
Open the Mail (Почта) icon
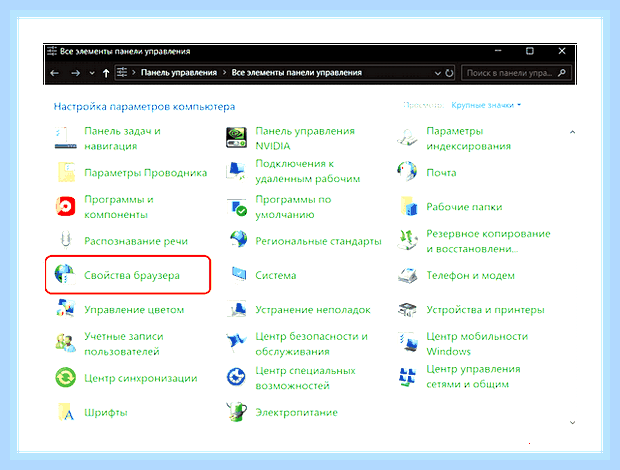coord(407,172)
